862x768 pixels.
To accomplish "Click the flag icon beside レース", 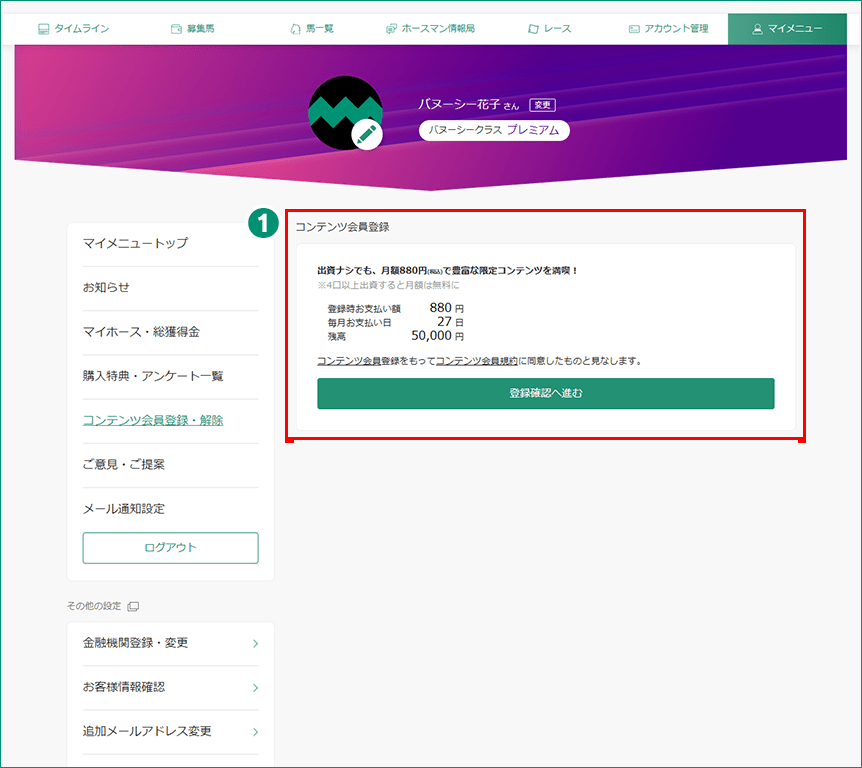I will [x=533, y=29].
